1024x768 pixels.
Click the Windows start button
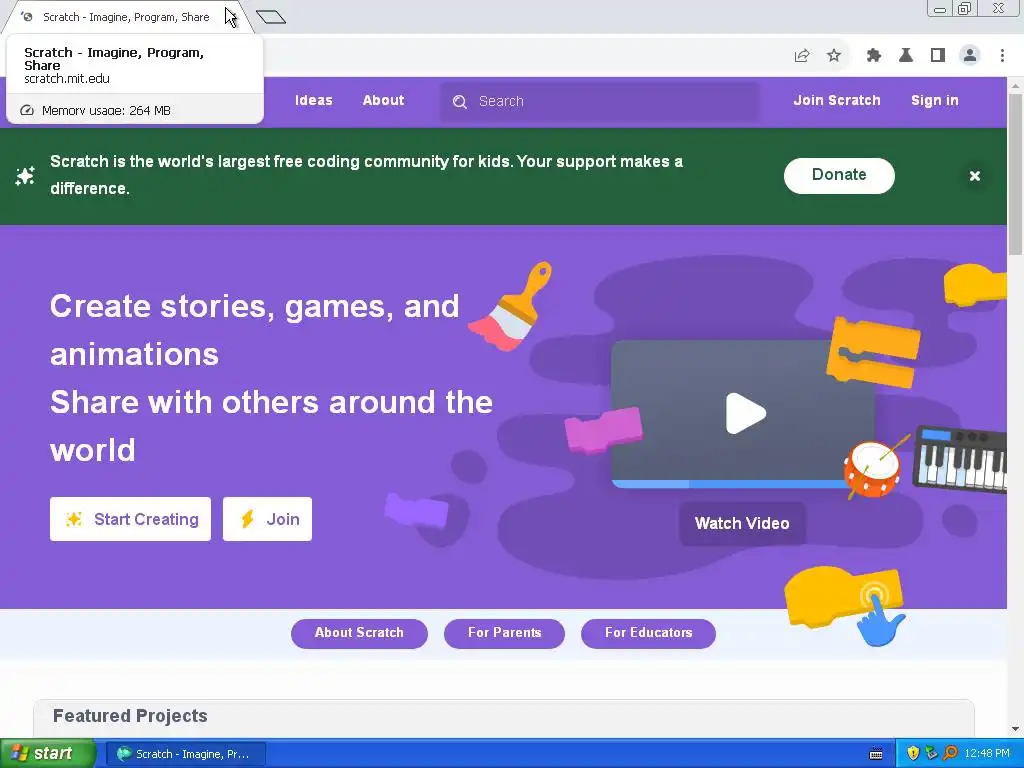coord(47,754)
